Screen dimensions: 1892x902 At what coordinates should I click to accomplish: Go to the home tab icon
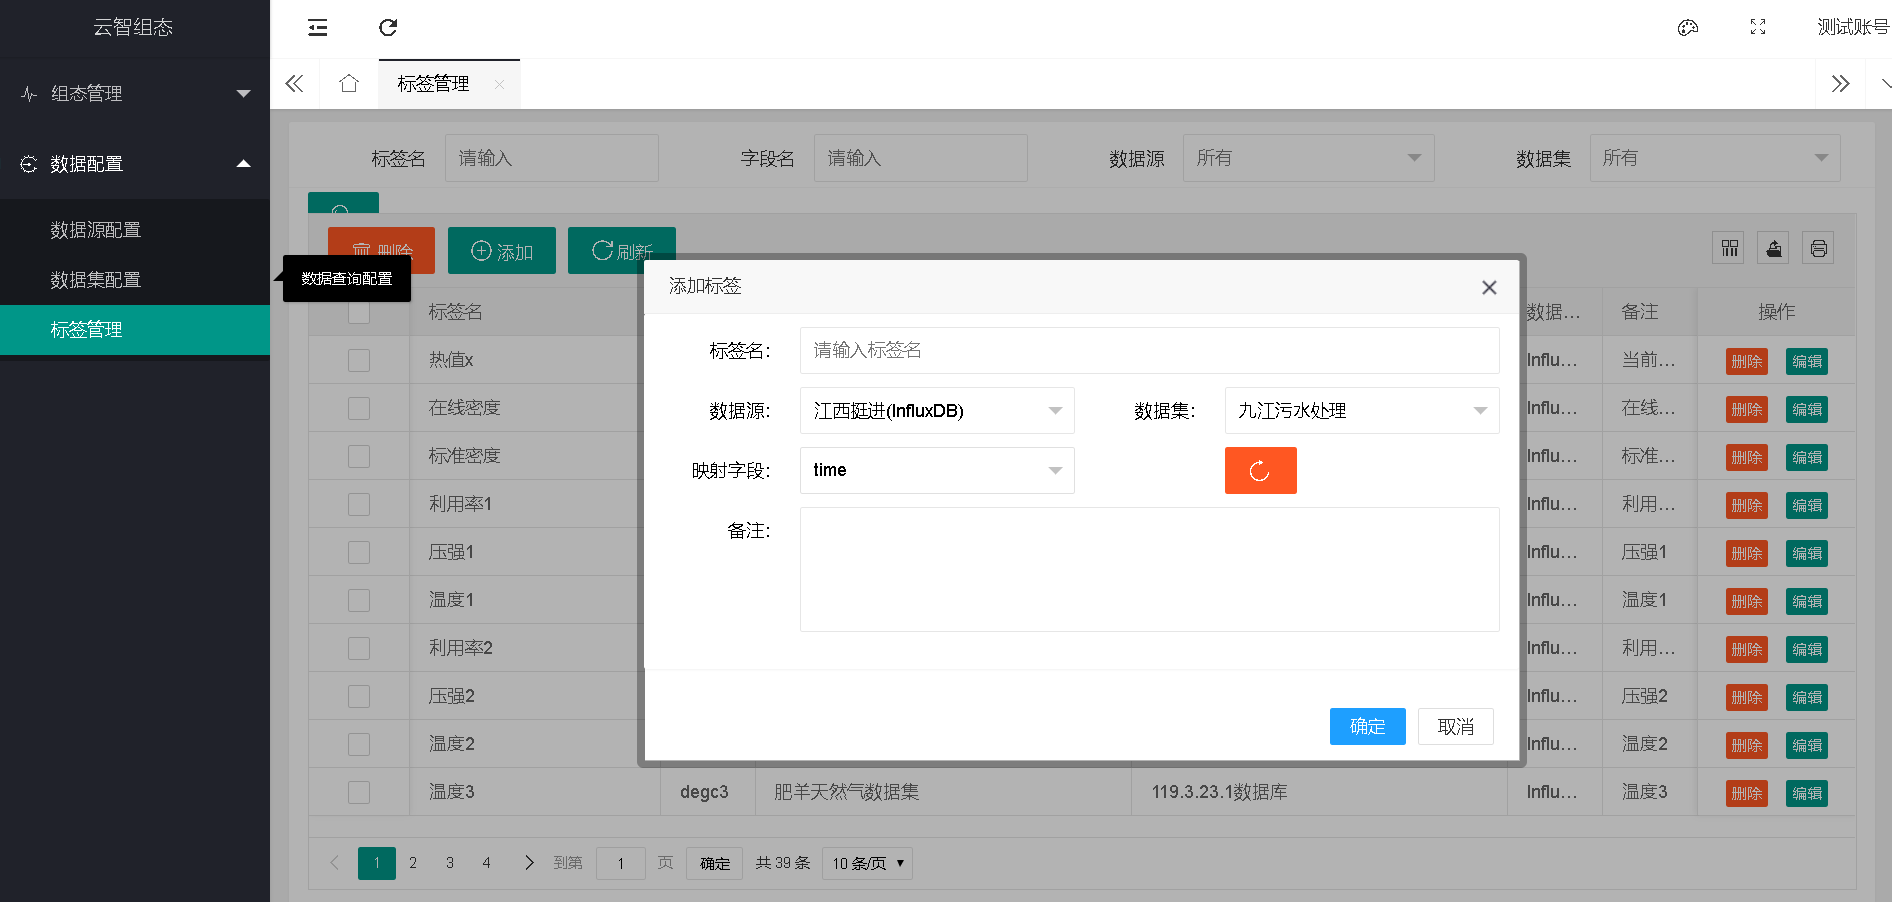pos(349,84)
